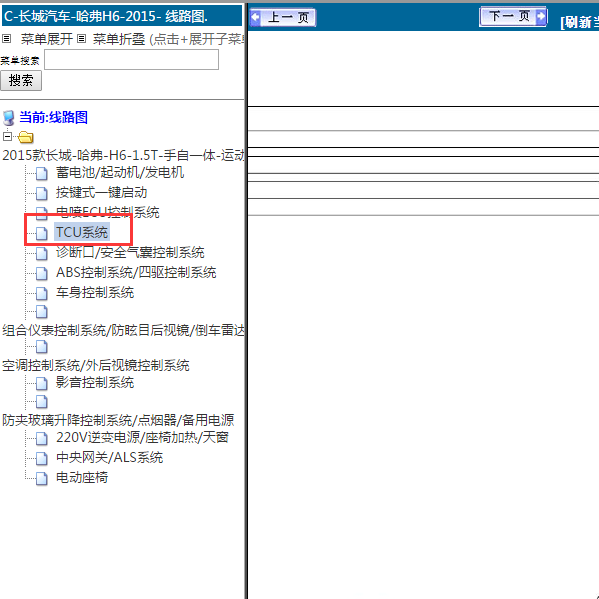
Task: Open 中央网关/ALS系统 tree item
Action: coord(109,457)
